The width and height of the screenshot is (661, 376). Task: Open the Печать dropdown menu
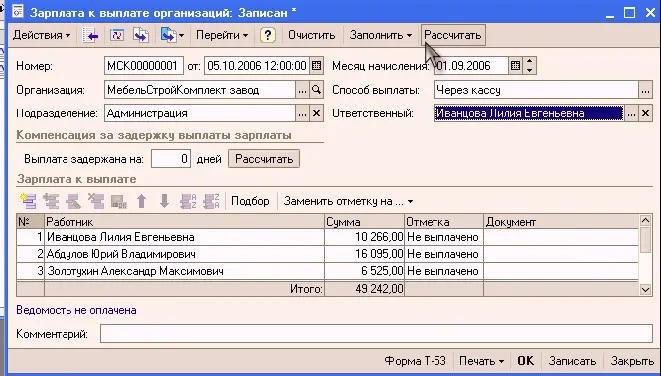point(481,361)
